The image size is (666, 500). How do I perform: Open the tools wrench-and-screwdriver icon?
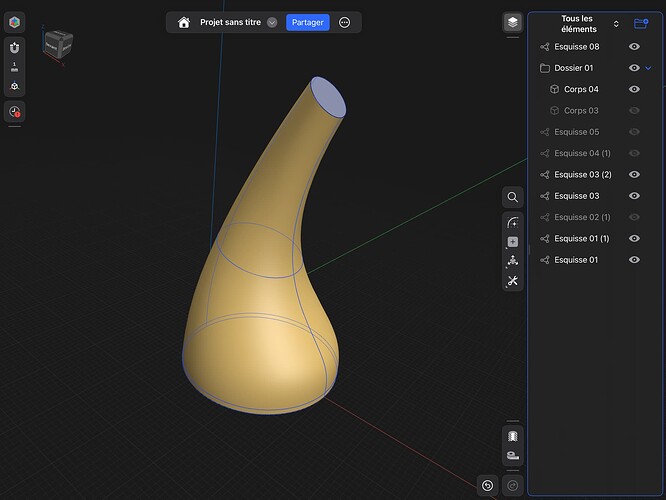click(x=513, y=281)
